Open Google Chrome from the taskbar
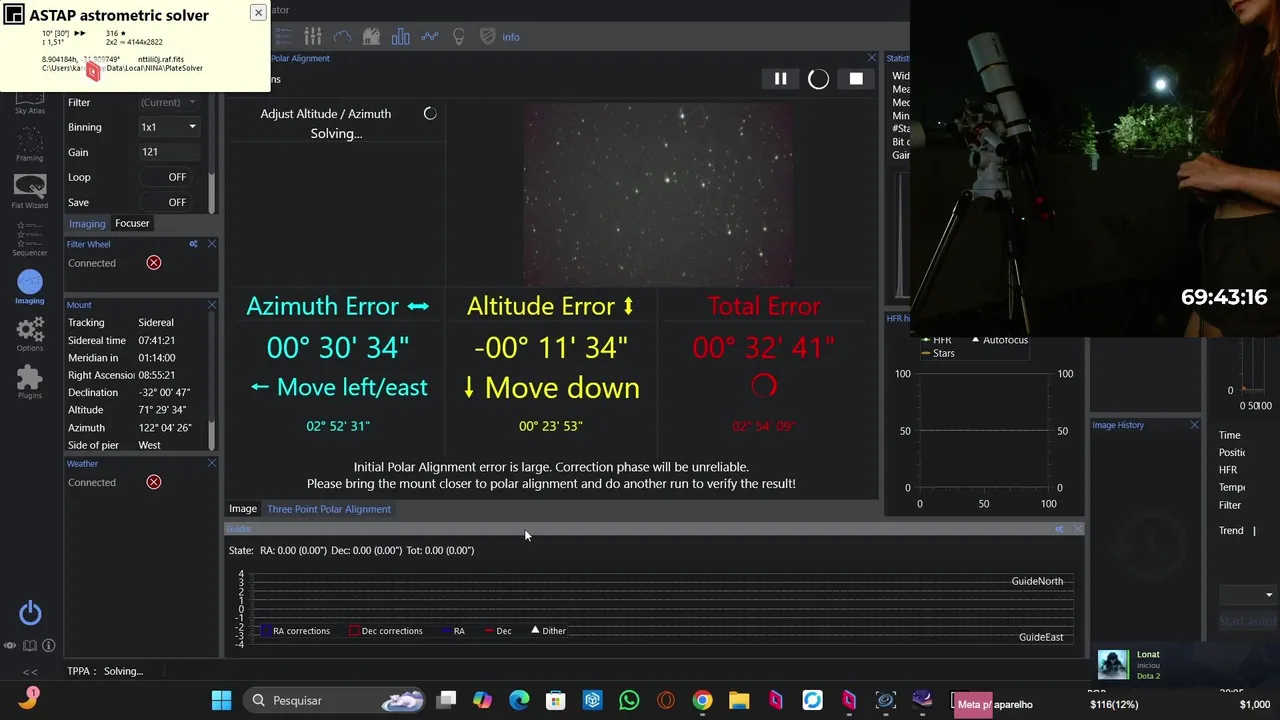This screenshot has width=1280, height=720. [702, 701]
